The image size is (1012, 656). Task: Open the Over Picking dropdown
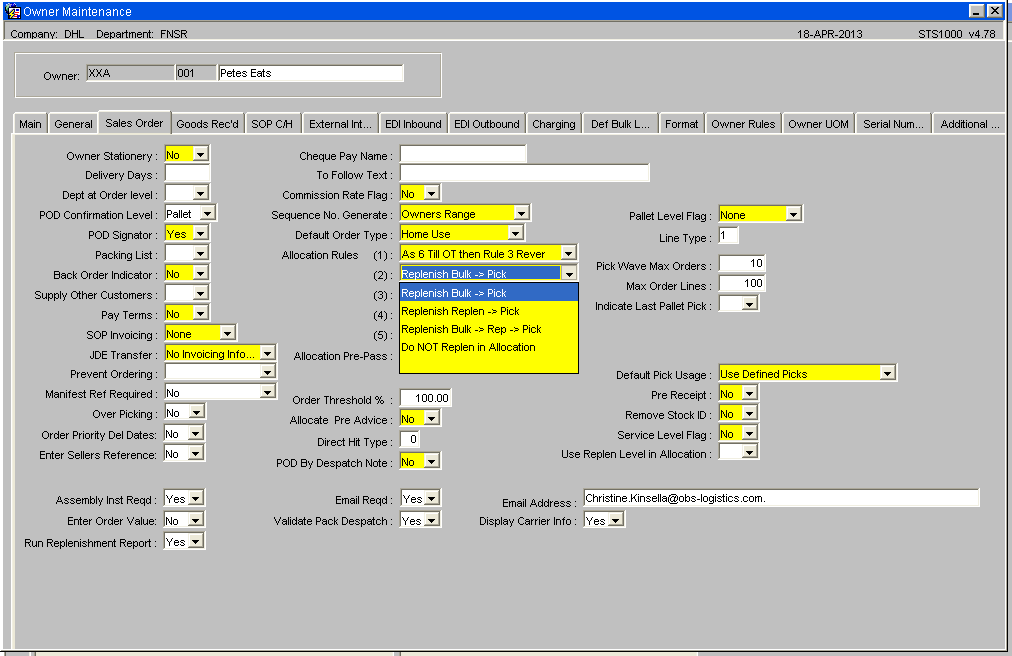click(196, 412)
